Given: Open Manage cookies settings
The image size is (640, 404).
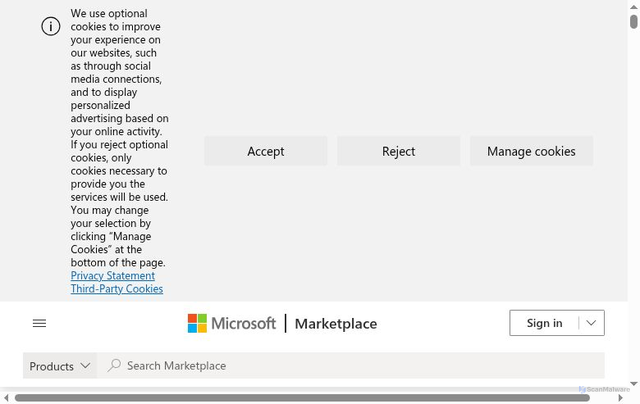Looking at the screenshot, I should click(x=531, y=151).
